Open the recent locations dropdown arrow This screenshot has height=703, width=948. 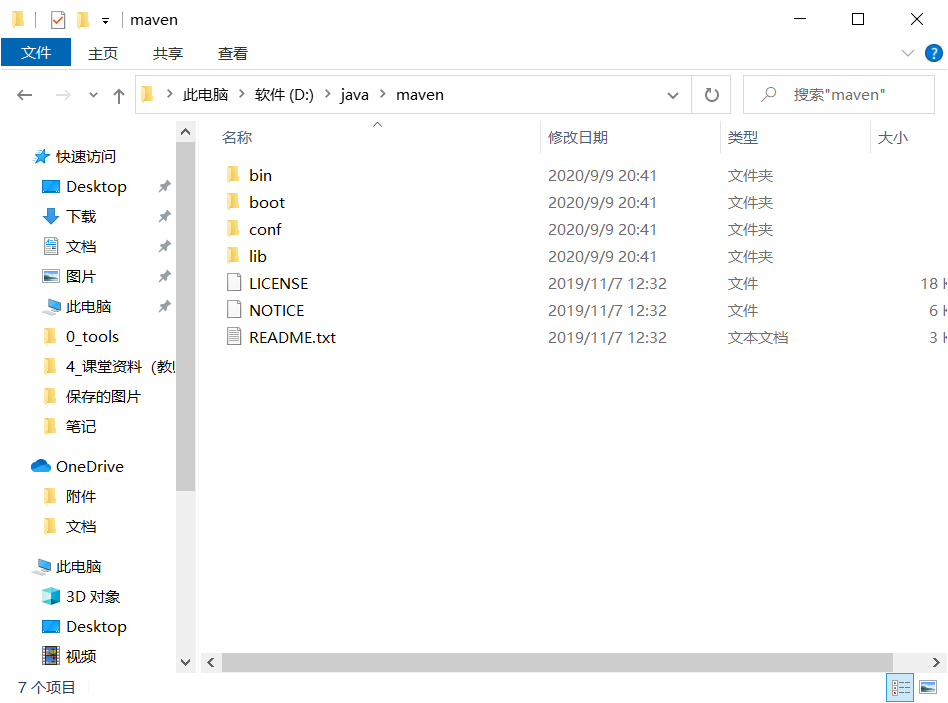(x=93, y=95)
